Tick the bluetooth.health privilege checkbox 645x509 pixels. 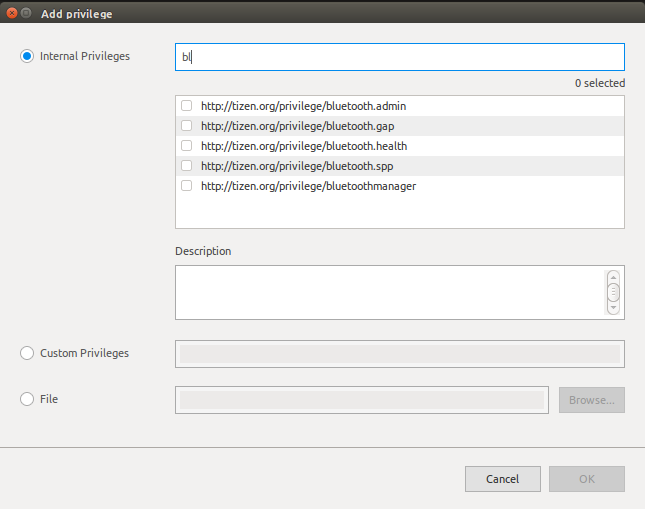(x=187, y=146)
